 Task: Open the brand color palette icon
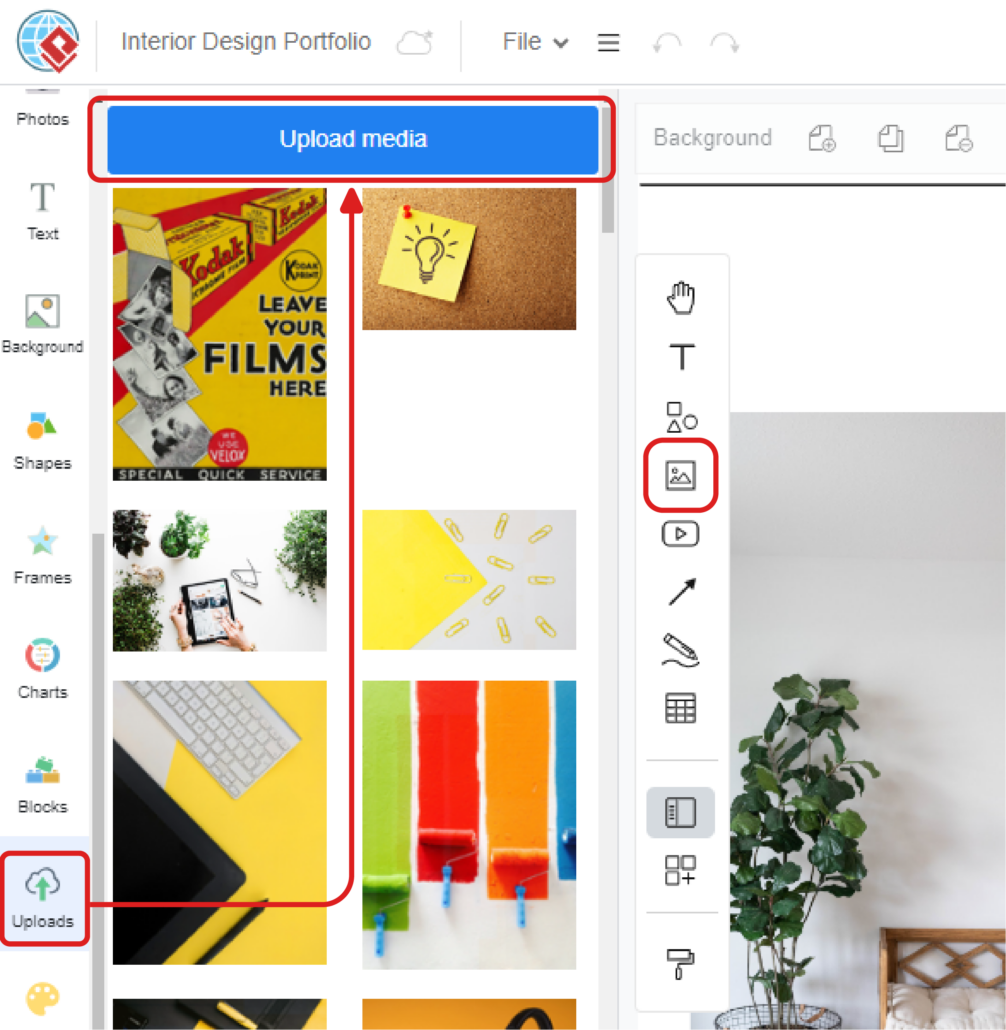tap(43, 1000)
